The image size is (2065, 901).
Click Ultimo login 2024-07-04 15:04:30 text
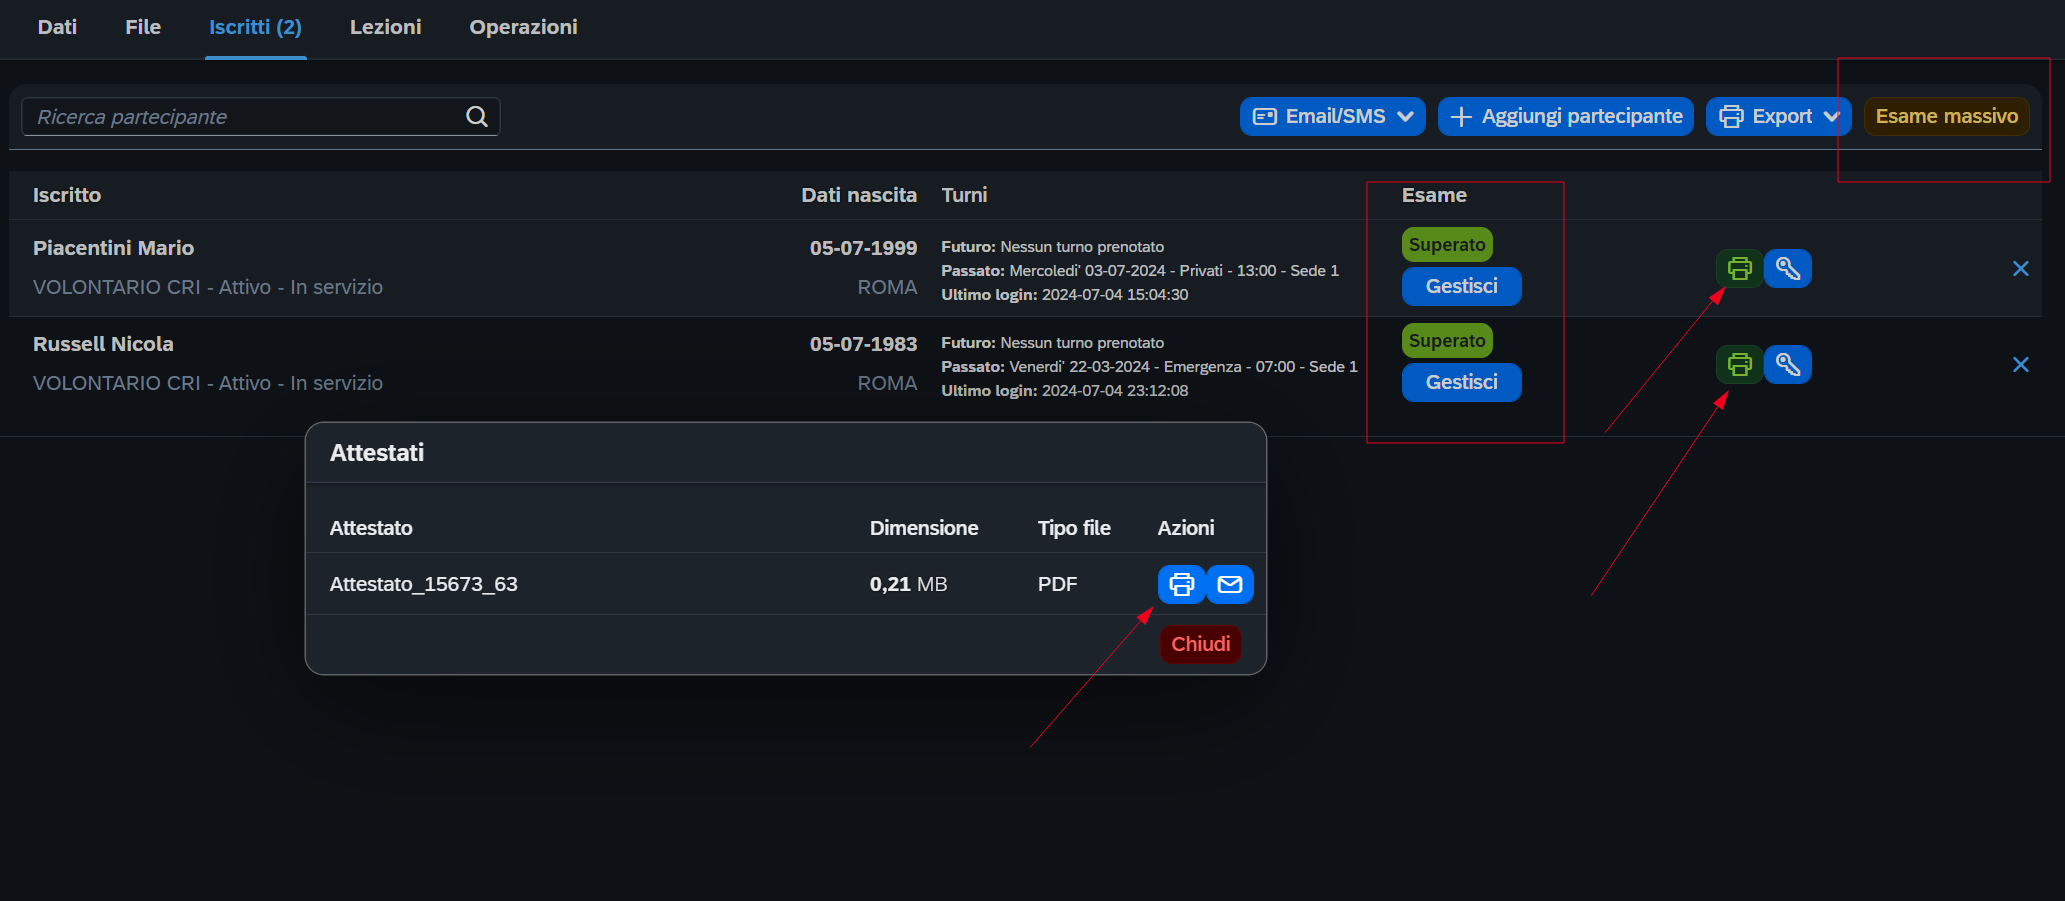point(1065,295)
